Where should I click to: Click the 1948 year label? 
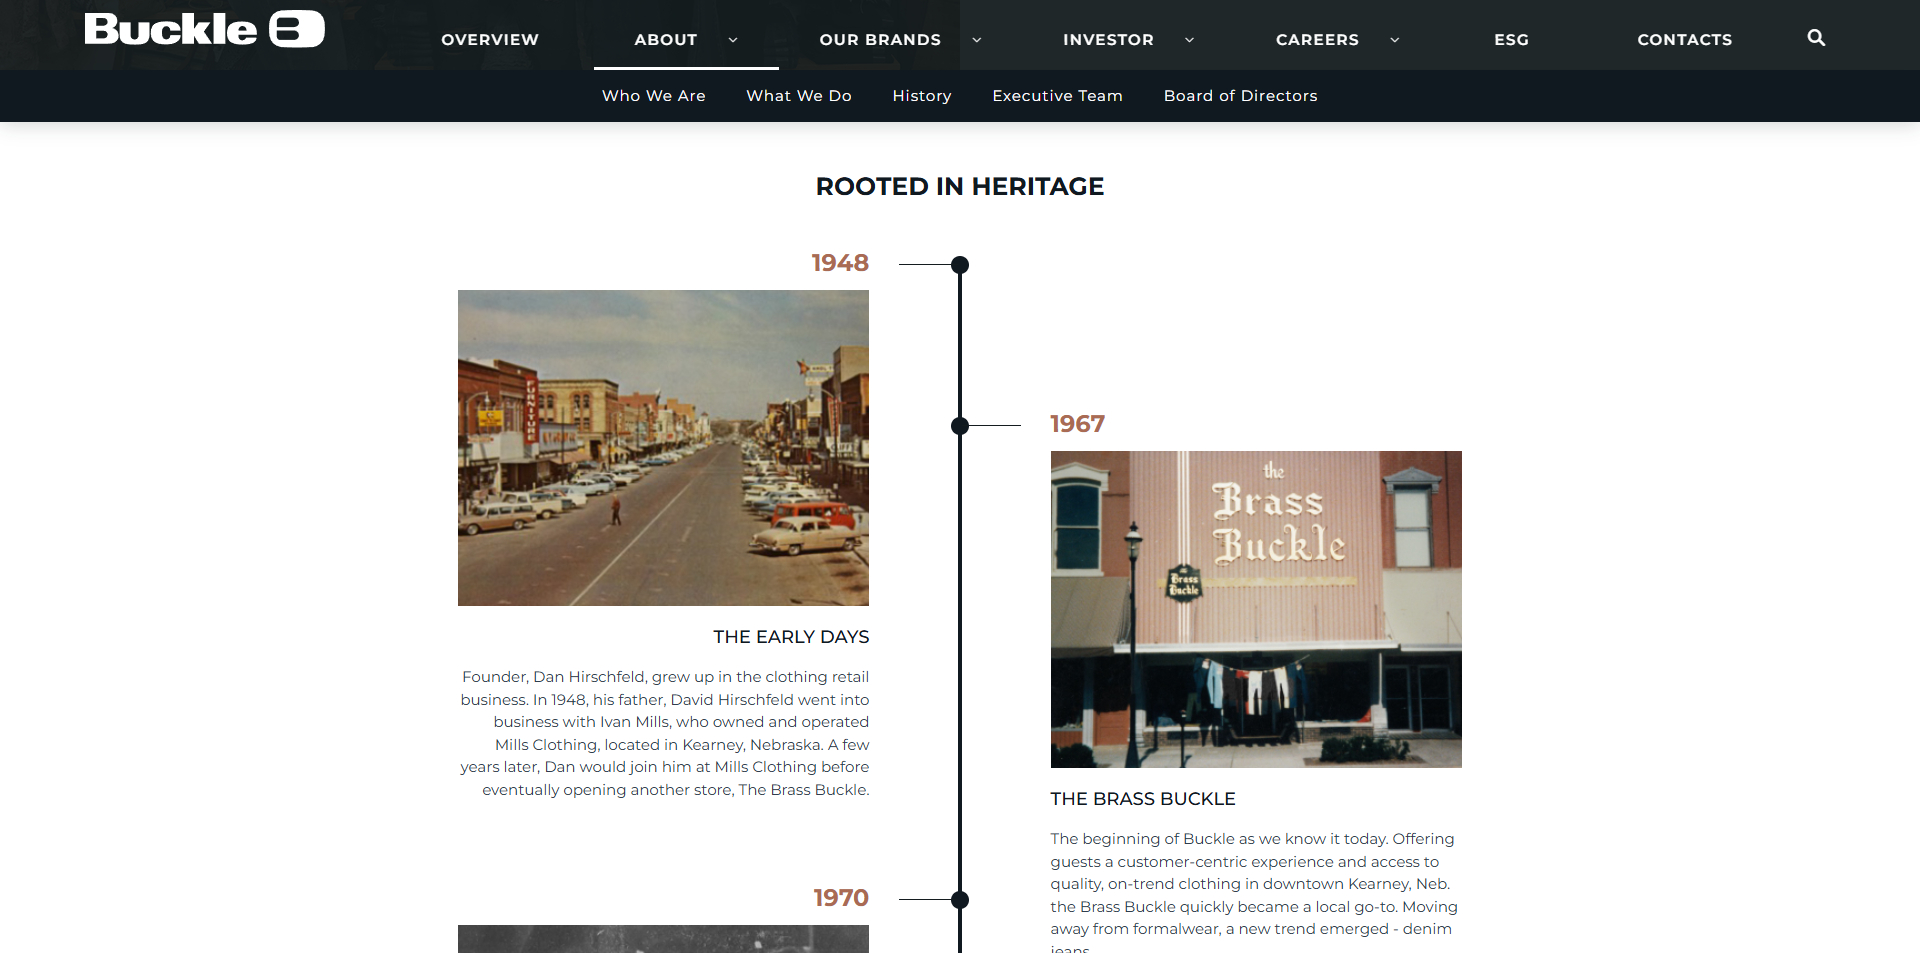(x=840, y=263)
